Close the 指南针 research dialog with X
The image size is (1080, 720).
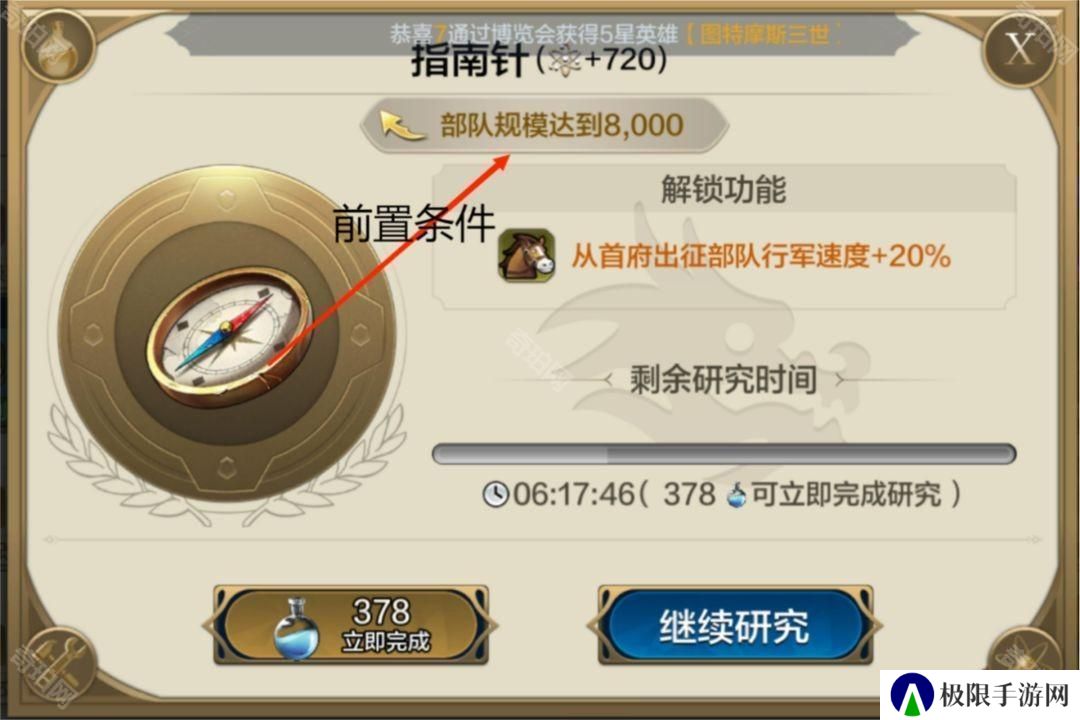coord(1019,50)
